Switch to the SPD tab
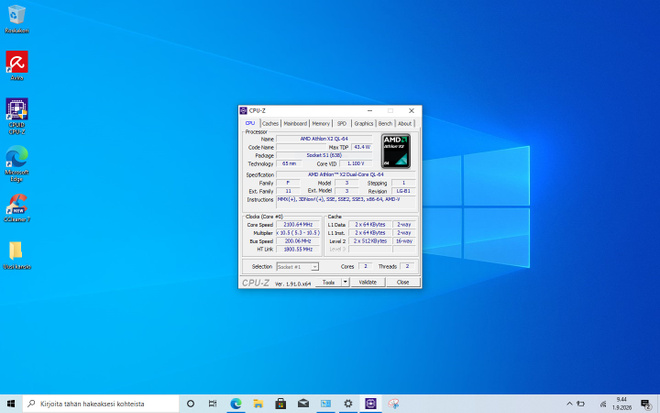This screenshot has width=660, height=413. [x=342, y=123]
